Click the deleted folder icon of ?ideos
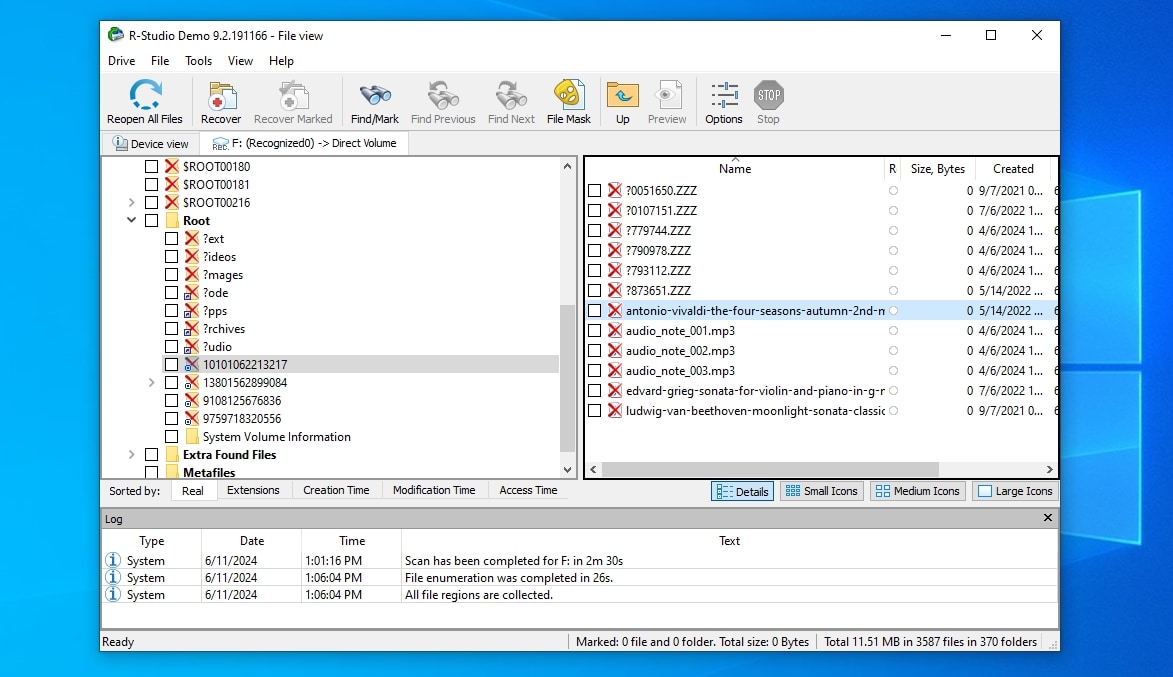Viewport: 1173px width, 677px height. [192, 257]
